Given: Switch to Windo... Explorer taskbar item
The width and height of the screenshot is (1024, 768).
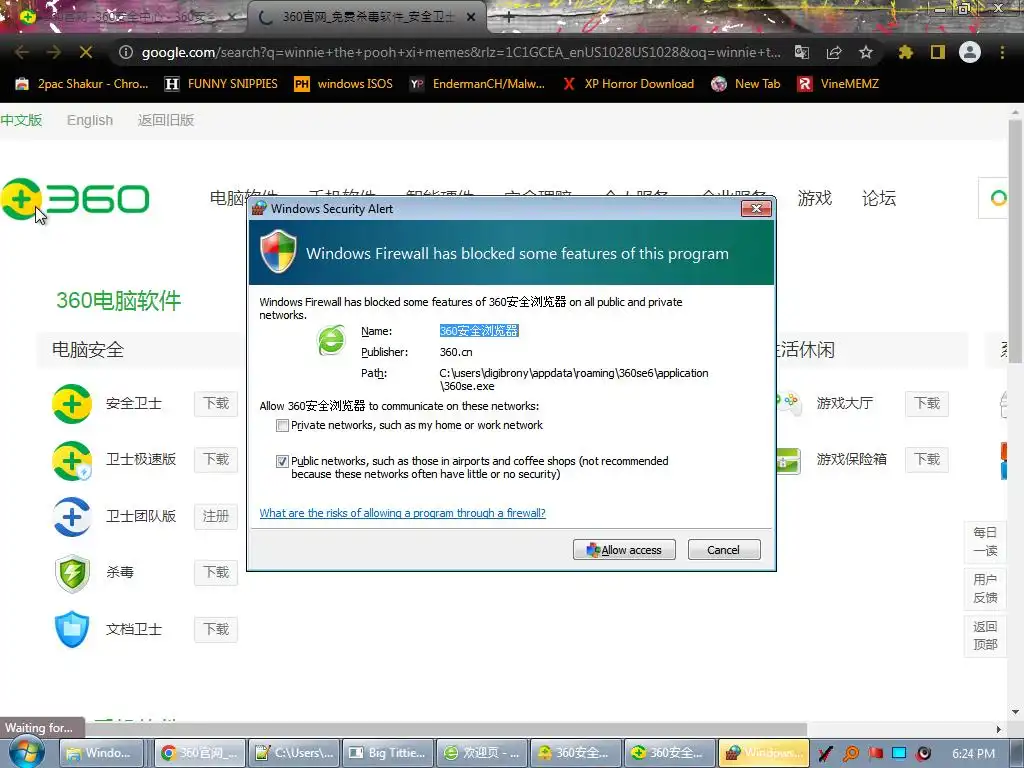Looking at the screenshot, I should click(101, 753).
